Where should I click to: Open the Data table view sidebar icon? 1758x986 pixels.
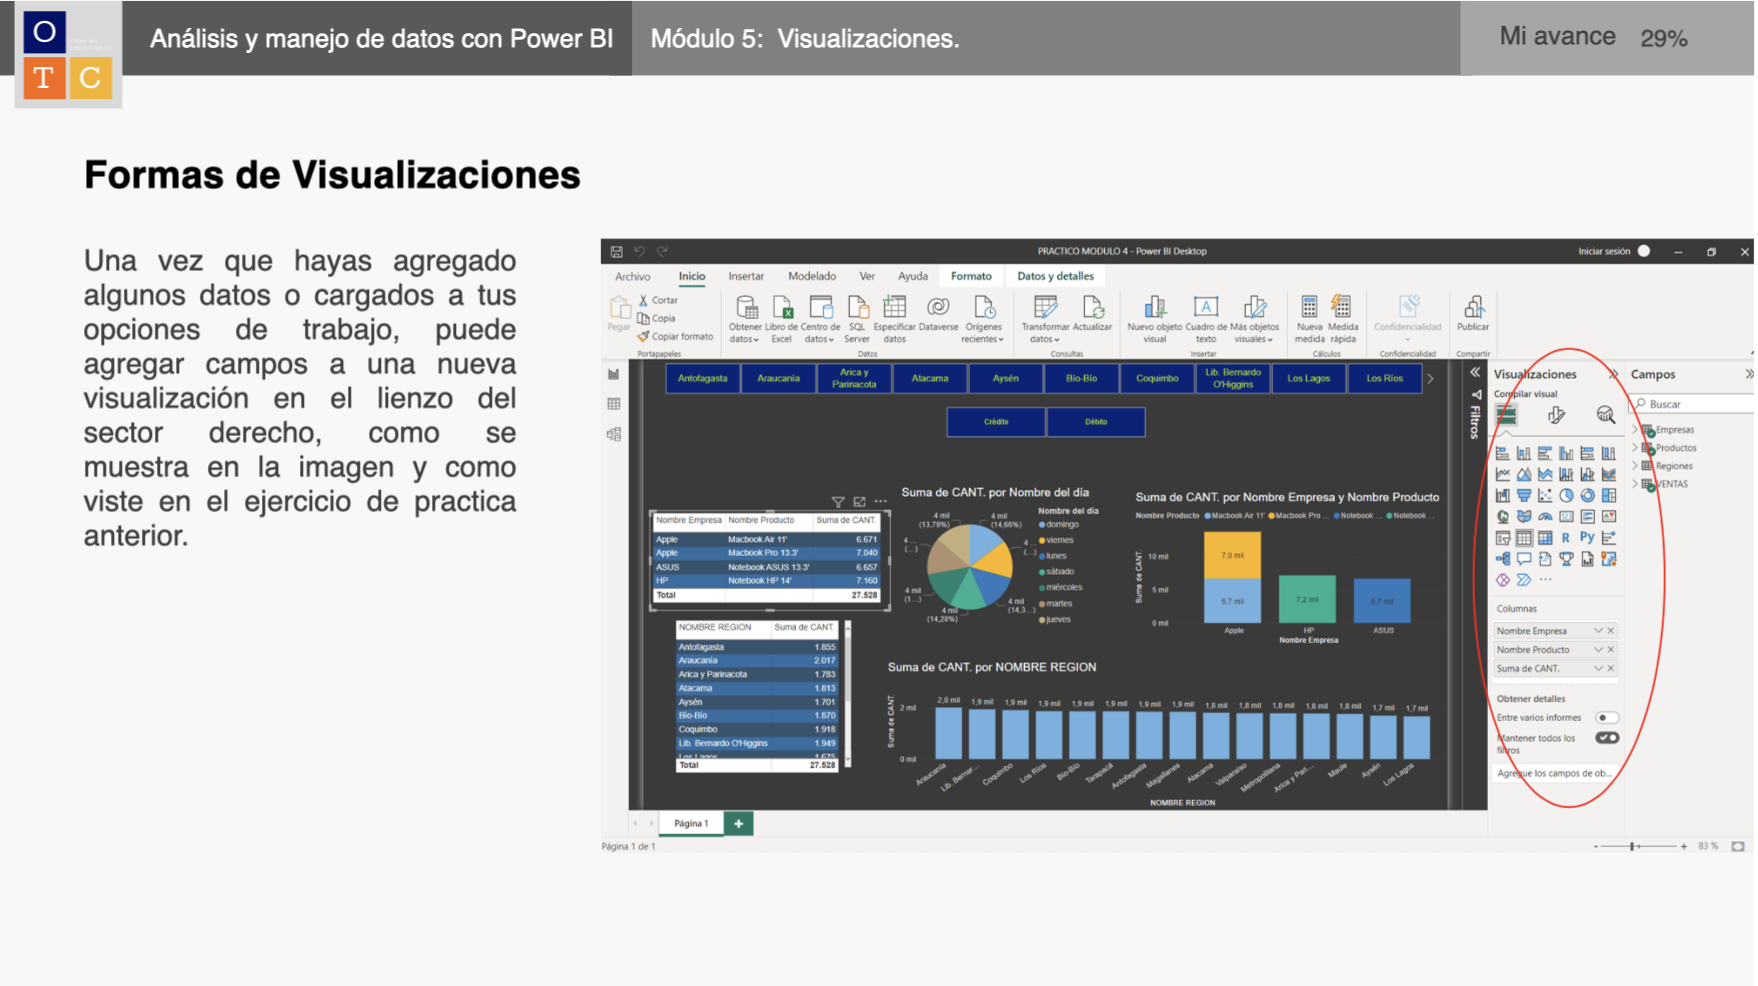click(x=614, y=404)
